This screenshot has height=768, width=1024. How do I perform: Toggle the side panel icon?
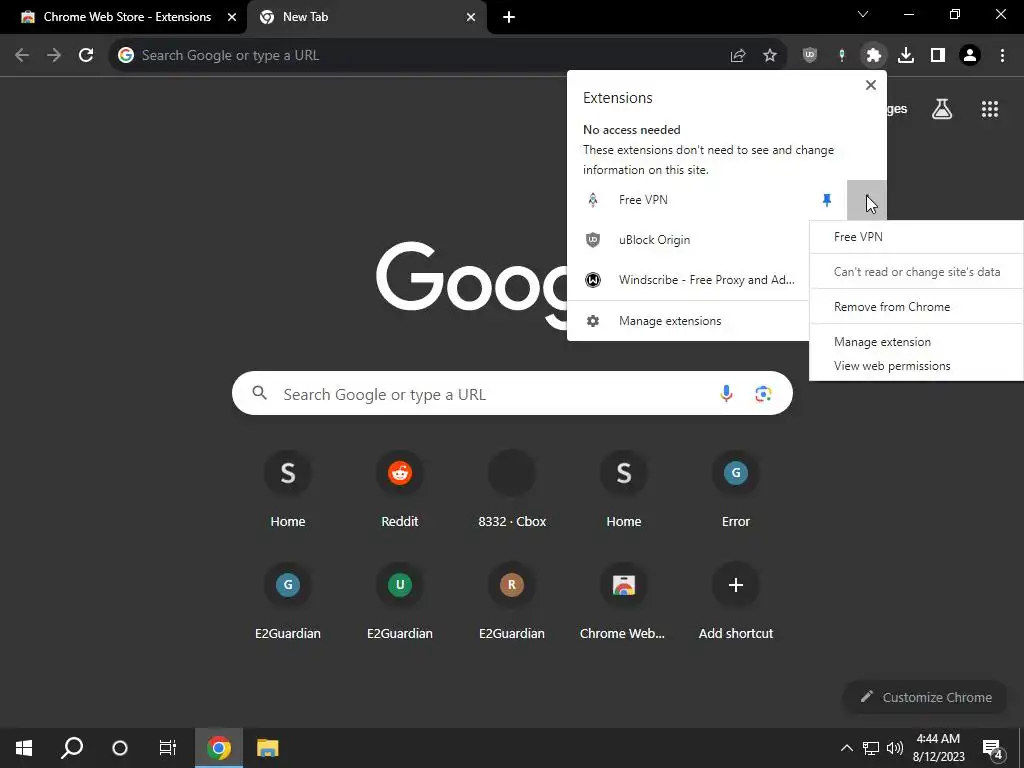tap(938, 56)
